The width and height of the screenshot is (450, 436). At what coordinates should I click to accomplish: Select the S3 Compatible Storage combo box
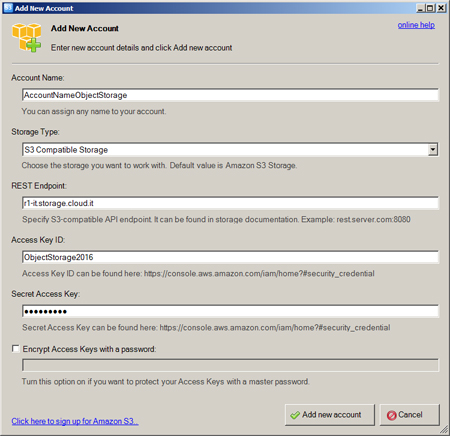click(x=230, y=150)
